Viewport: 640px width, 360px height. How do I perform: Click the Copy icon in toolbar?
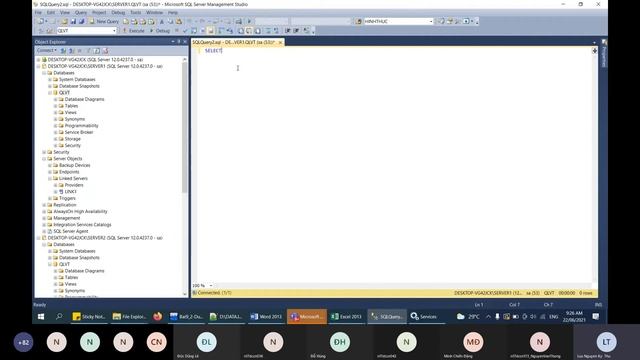pyautogui.click(x=170, y=21)
